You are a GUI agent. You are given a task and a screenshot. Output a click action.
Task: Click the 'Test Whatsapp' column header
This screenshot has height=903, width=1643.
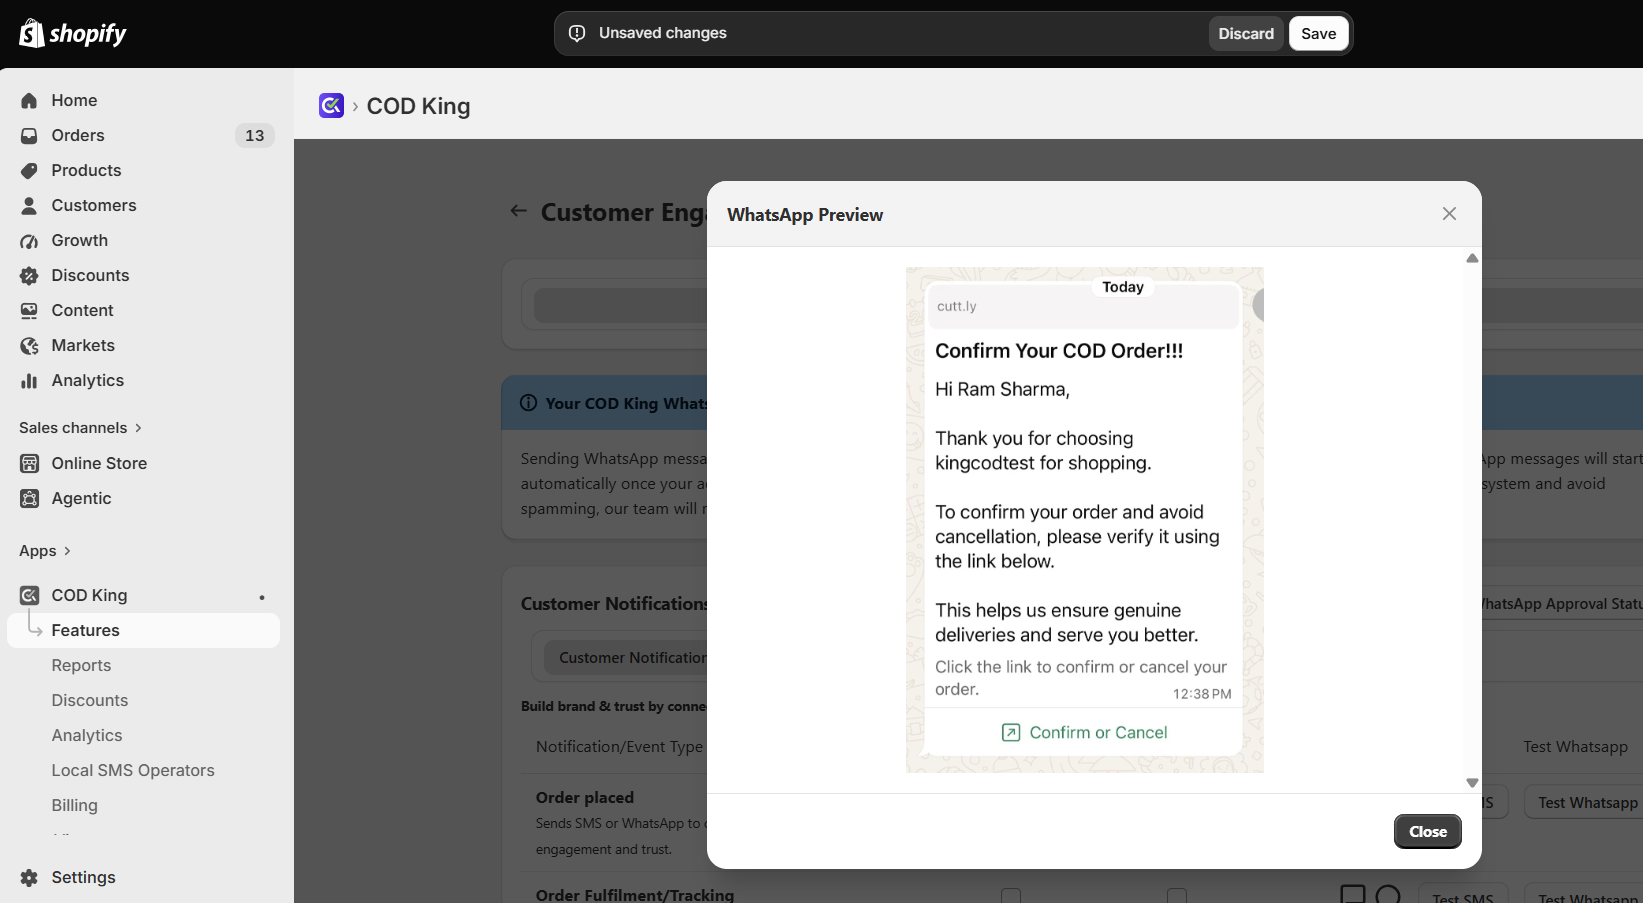tap(1575, 746)
